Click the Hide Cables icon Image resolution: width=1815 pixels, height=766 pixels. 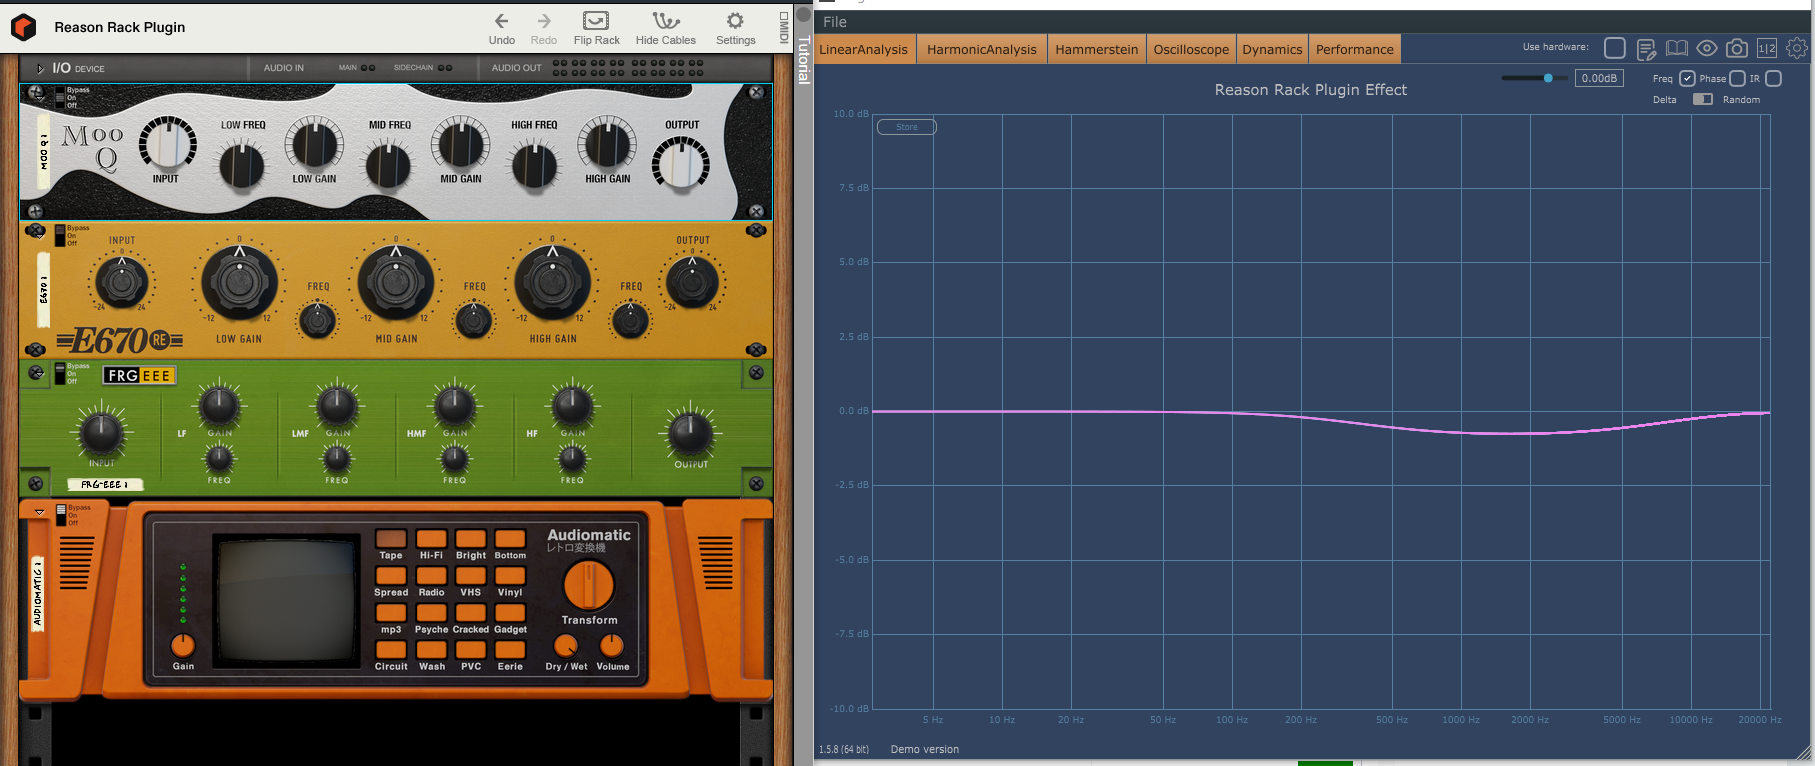666,20
